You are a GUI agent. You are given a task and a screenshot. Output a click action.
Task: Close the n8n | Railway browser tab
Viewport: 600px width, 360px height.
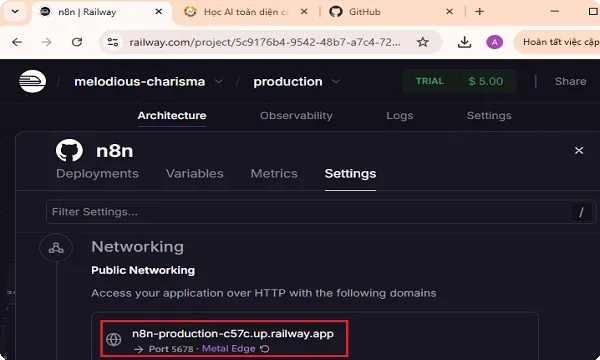(158, 12)
